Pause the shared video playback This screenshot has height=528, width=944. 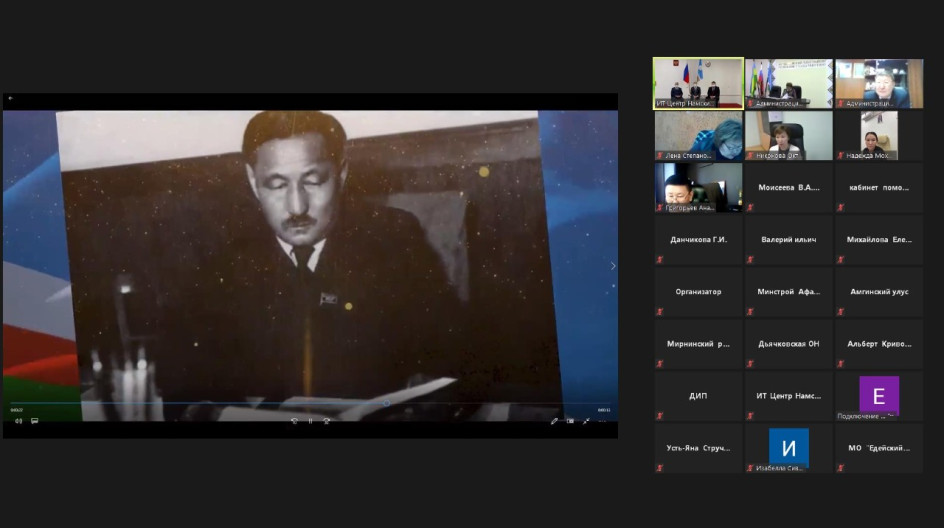click(310, 421)
